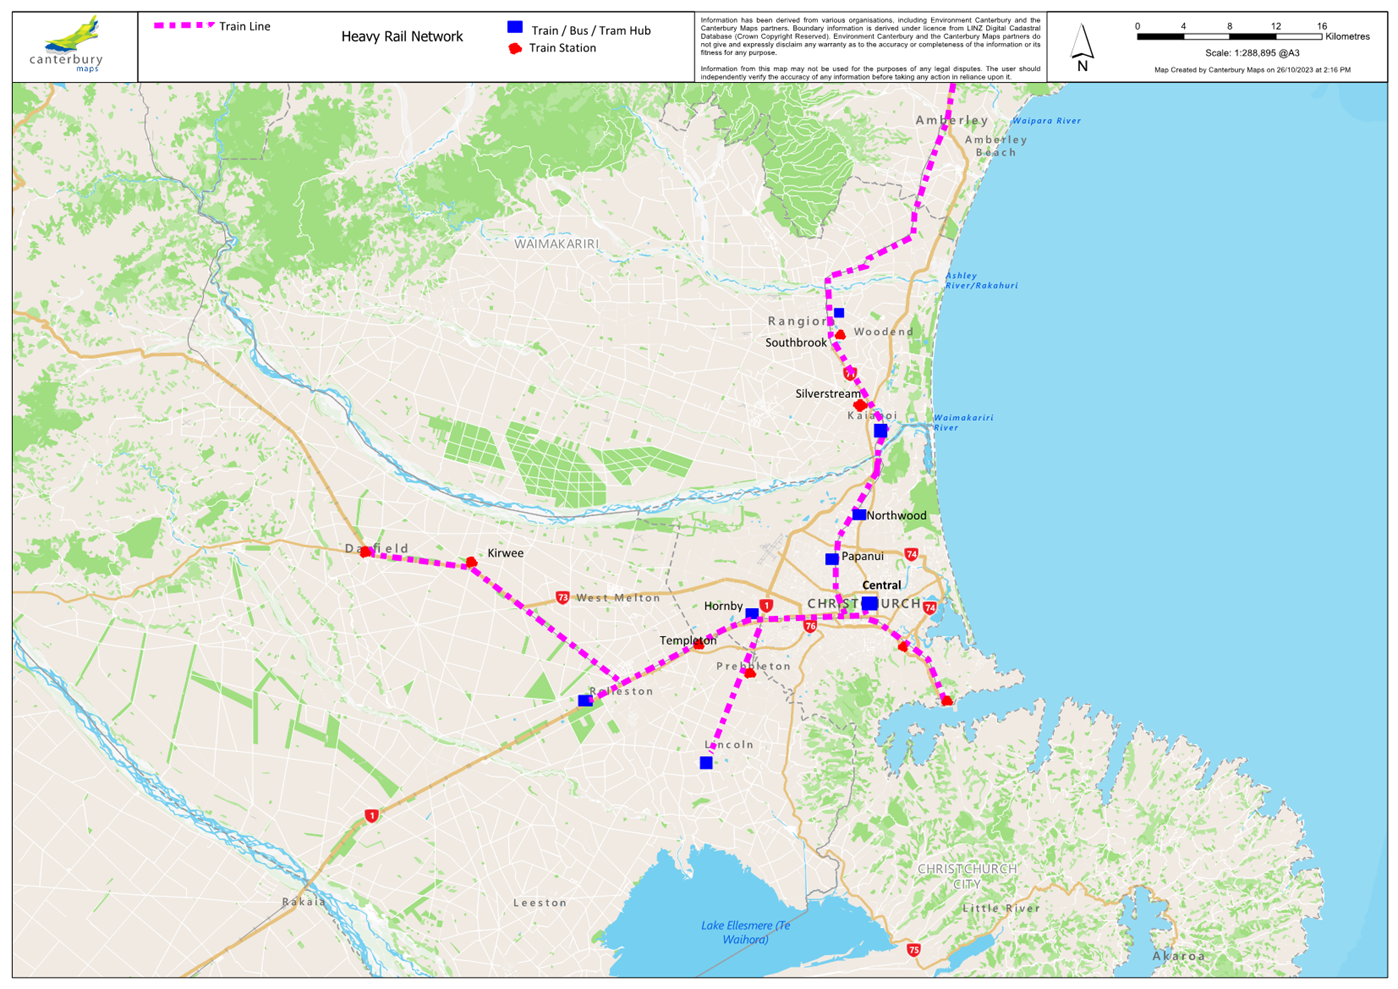Image resolution: width=1398 pixels, height=989 pixels.
Task: Click the 'Lake Ellesmere (Te Waihora)' label
Action: [x=745, y=932]
